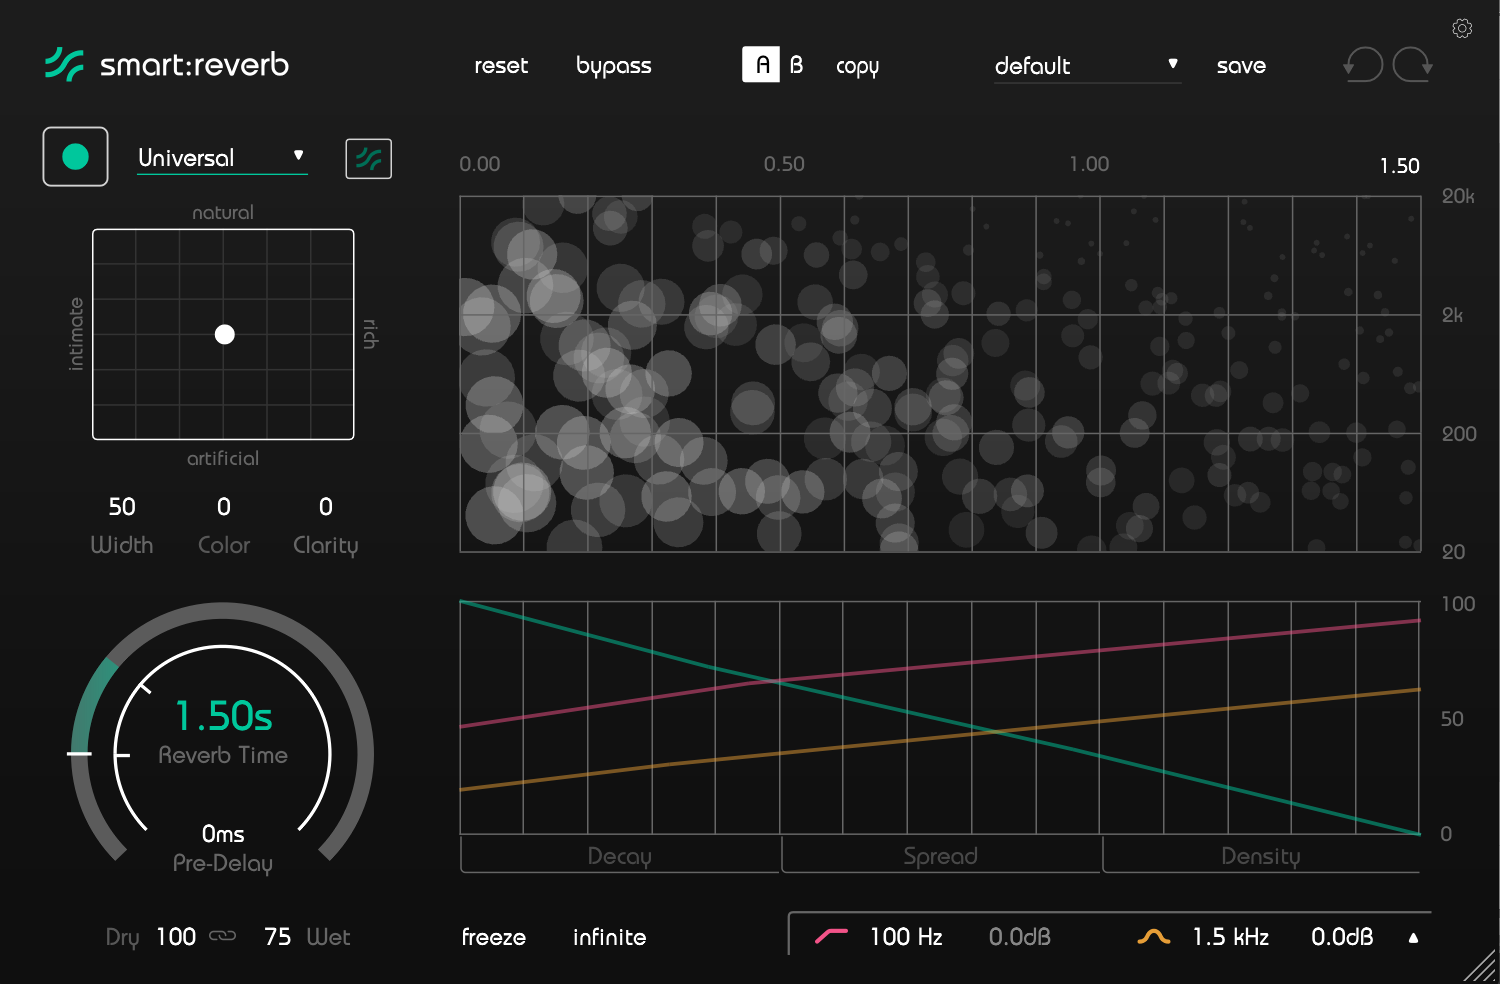Click the Width value 50

(122, 507)
